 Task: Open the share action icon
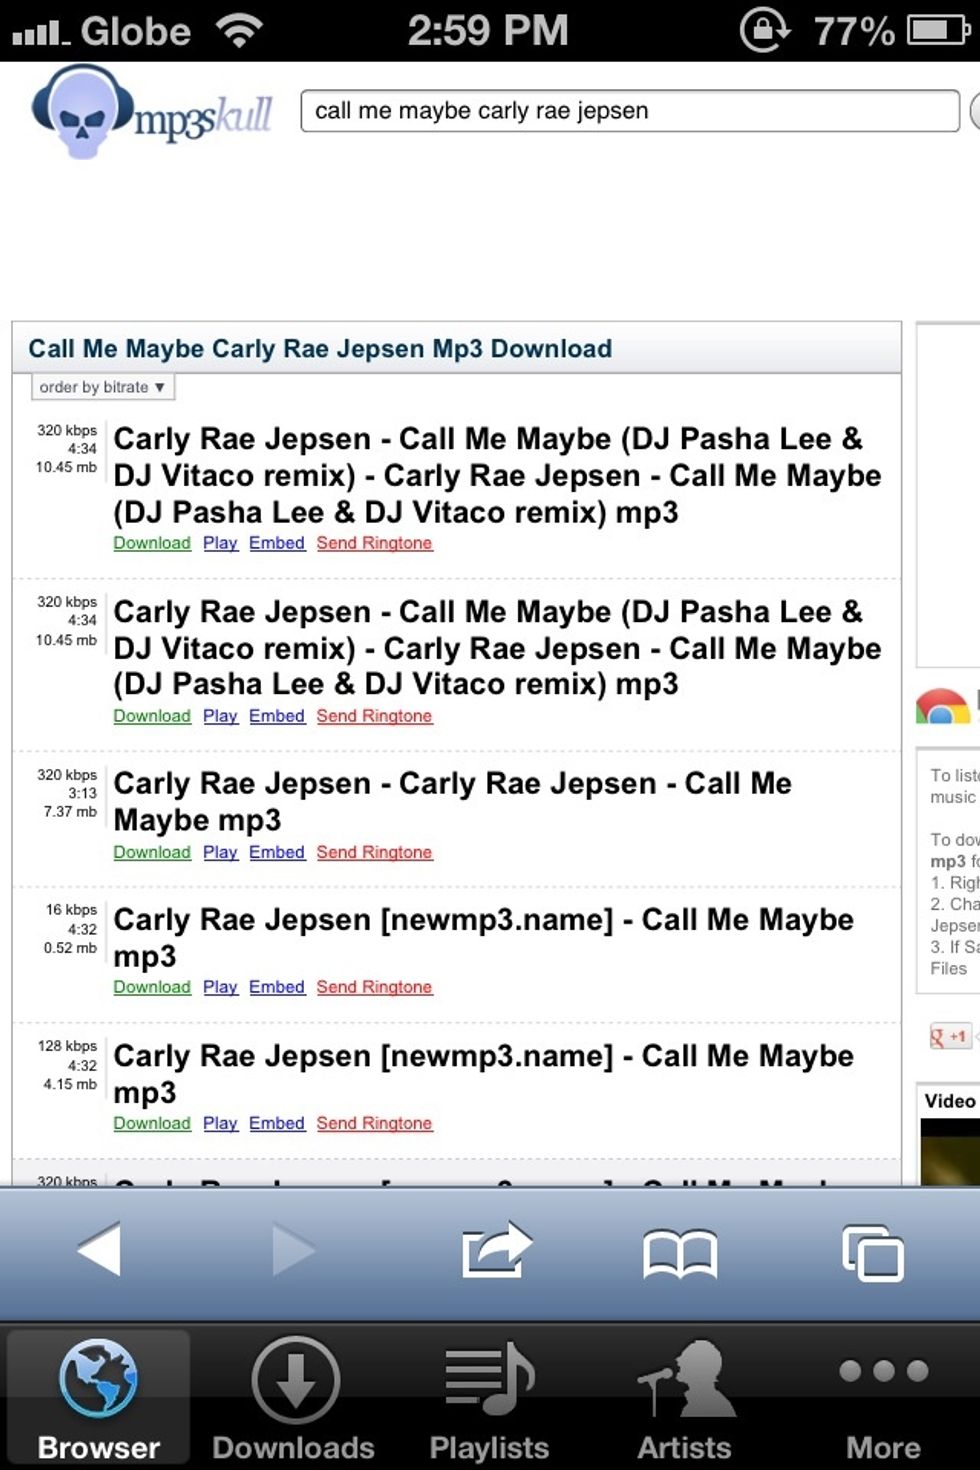[x=496, y=1250]
